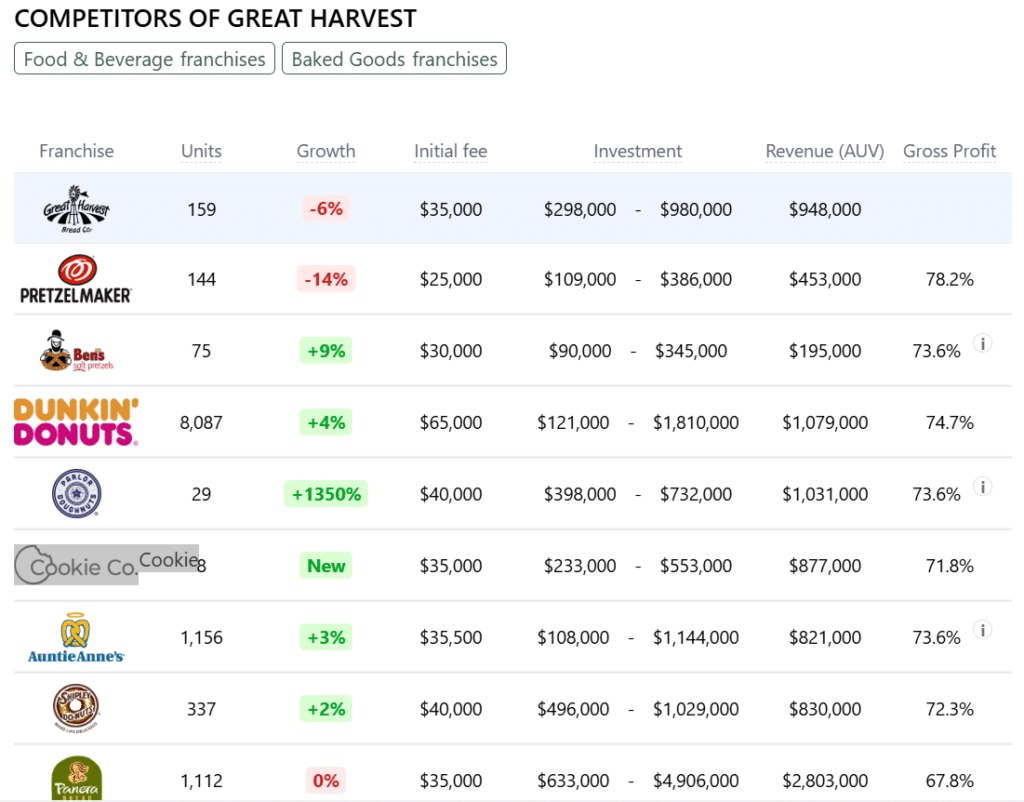1024x802 pixels.
Task: Click the +3% growth badge
Action: pyautogui.click(x=326, y=637)
